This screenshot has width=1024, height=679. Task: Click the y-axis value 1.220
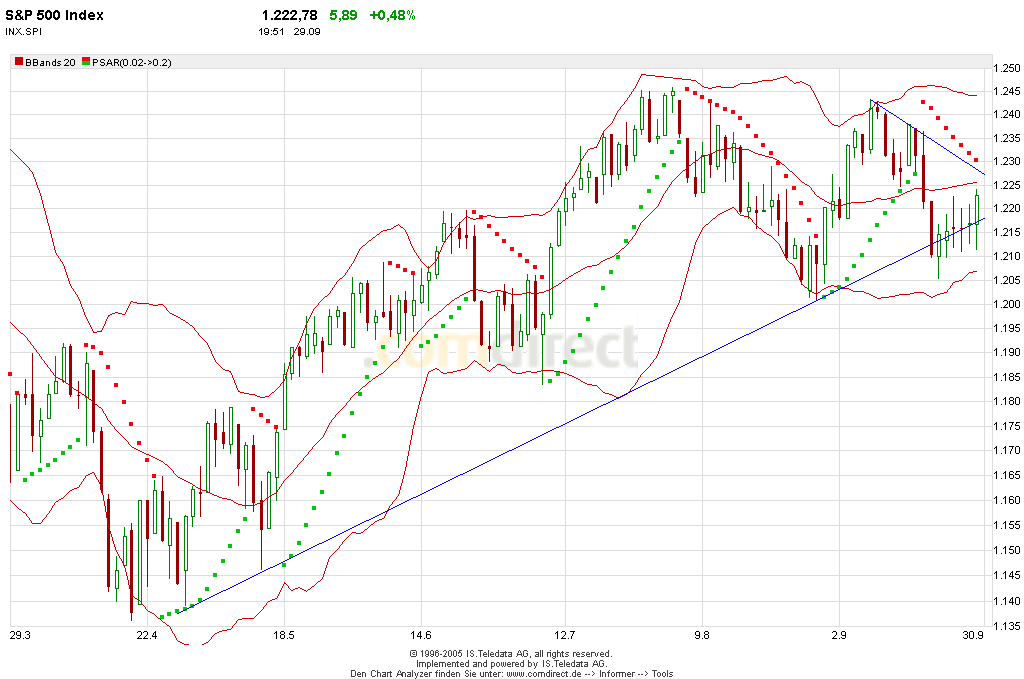[x=1006, y=208]
